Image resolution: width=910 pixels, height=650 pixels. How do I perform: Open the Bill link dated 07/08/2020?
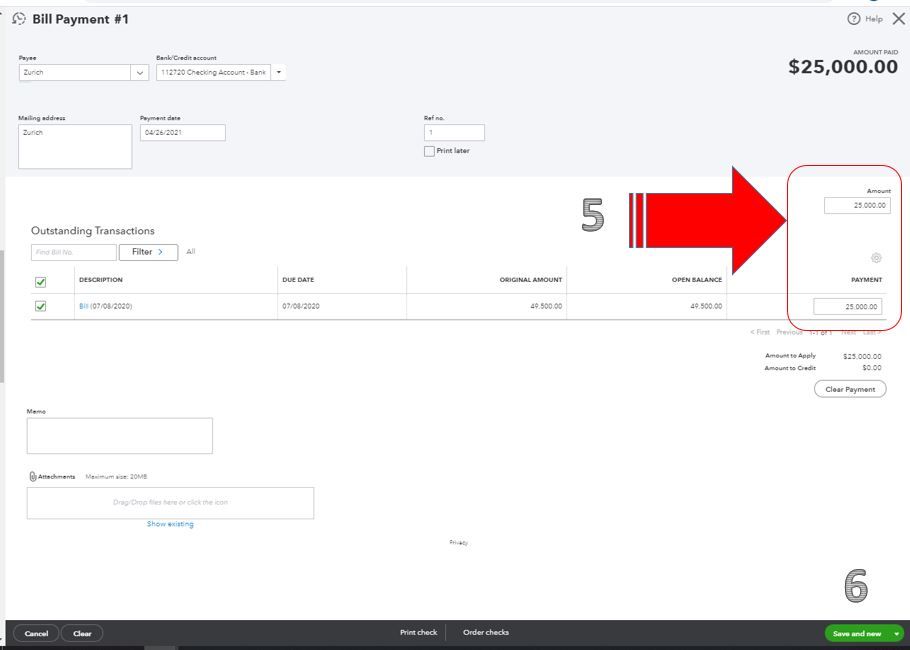(84, 306)
